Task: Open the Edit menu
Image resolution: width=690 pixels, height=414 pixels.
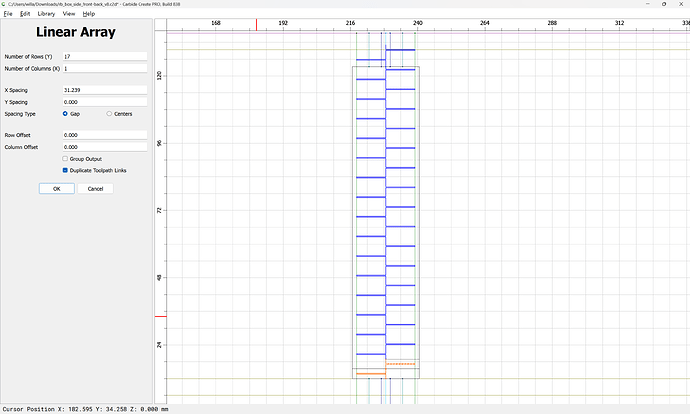Action: 23,14
